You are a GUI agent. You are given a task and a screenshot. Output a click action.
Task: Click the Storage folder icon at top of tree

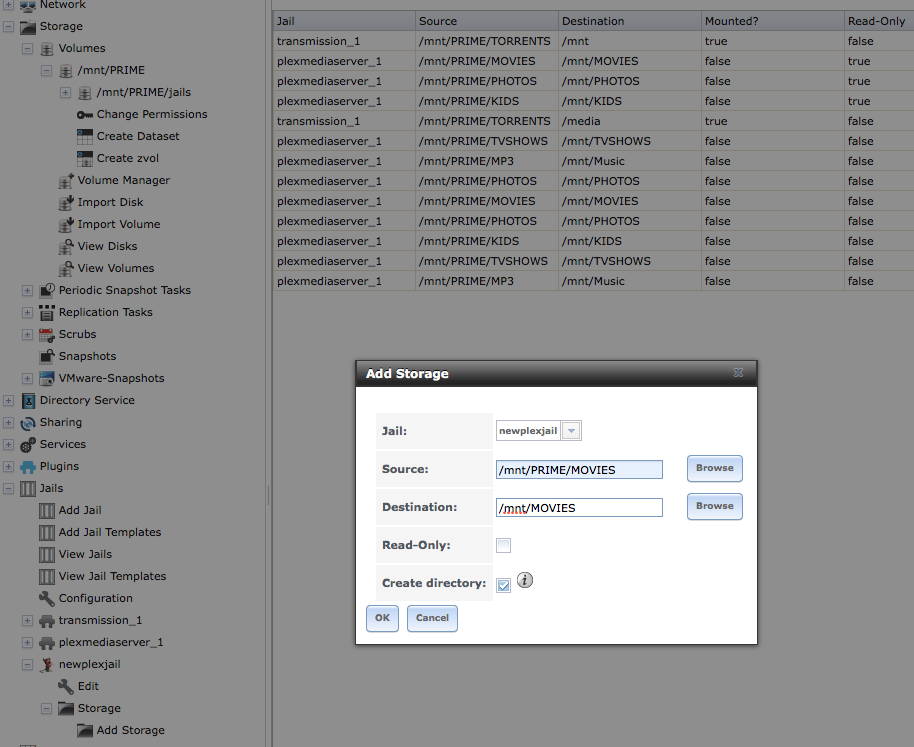tap(28, 27)
